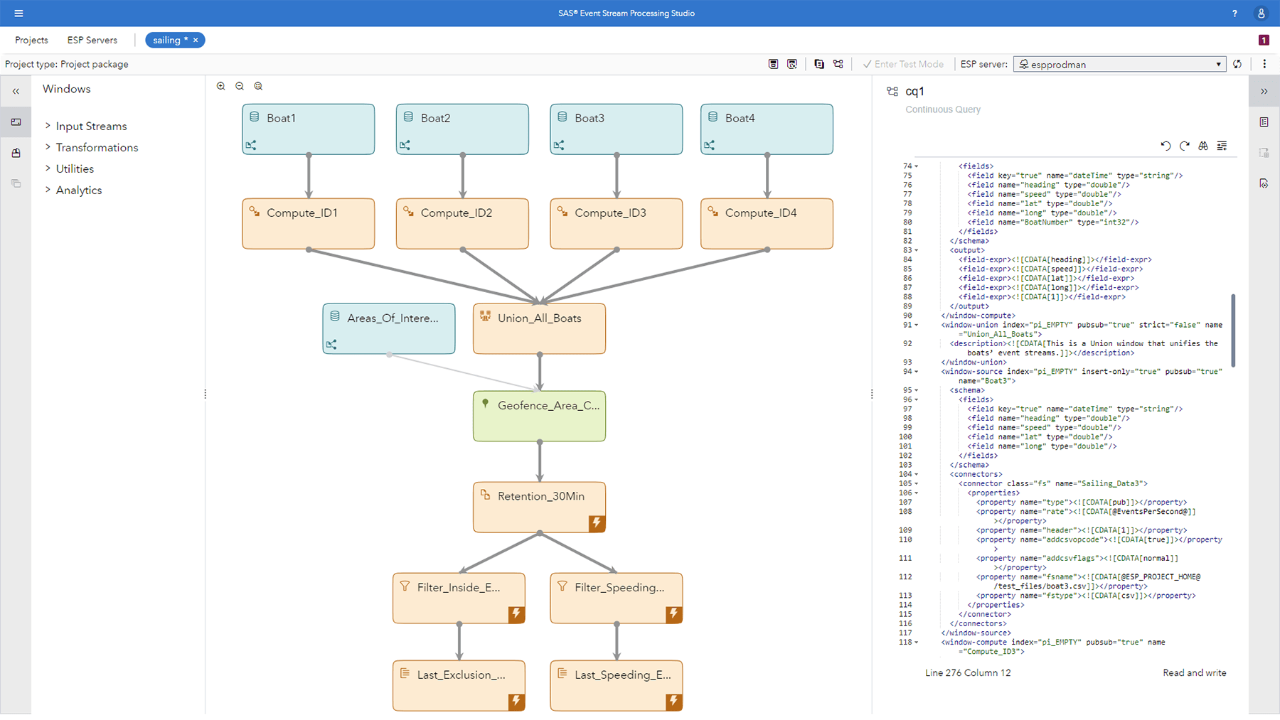This screenshot has width=1280, height=720.
Task: Open the hamburger main menu
Action: coord(18,13)
